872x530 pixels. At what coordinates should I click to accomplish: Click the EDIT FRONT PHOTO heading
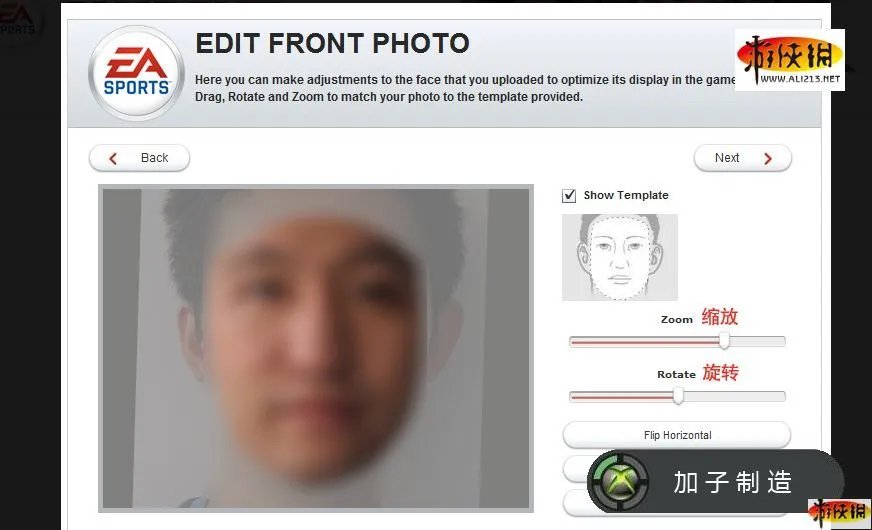click(x=333, y=43)
